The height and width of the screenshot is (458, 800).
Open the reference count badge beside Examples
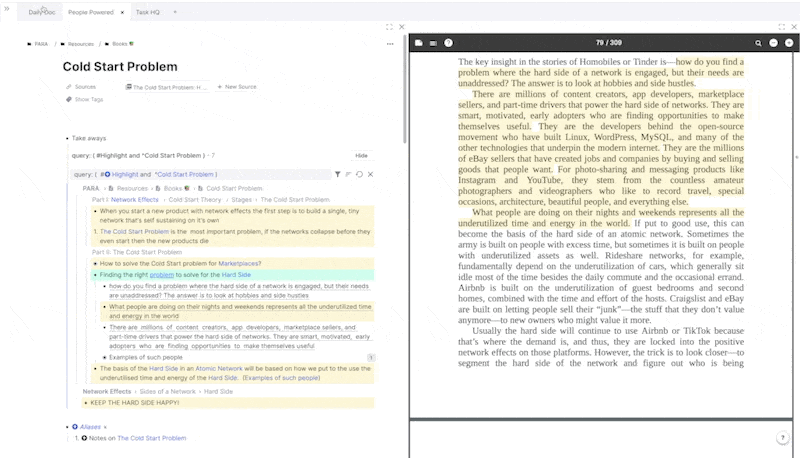(x=371, y=358)
